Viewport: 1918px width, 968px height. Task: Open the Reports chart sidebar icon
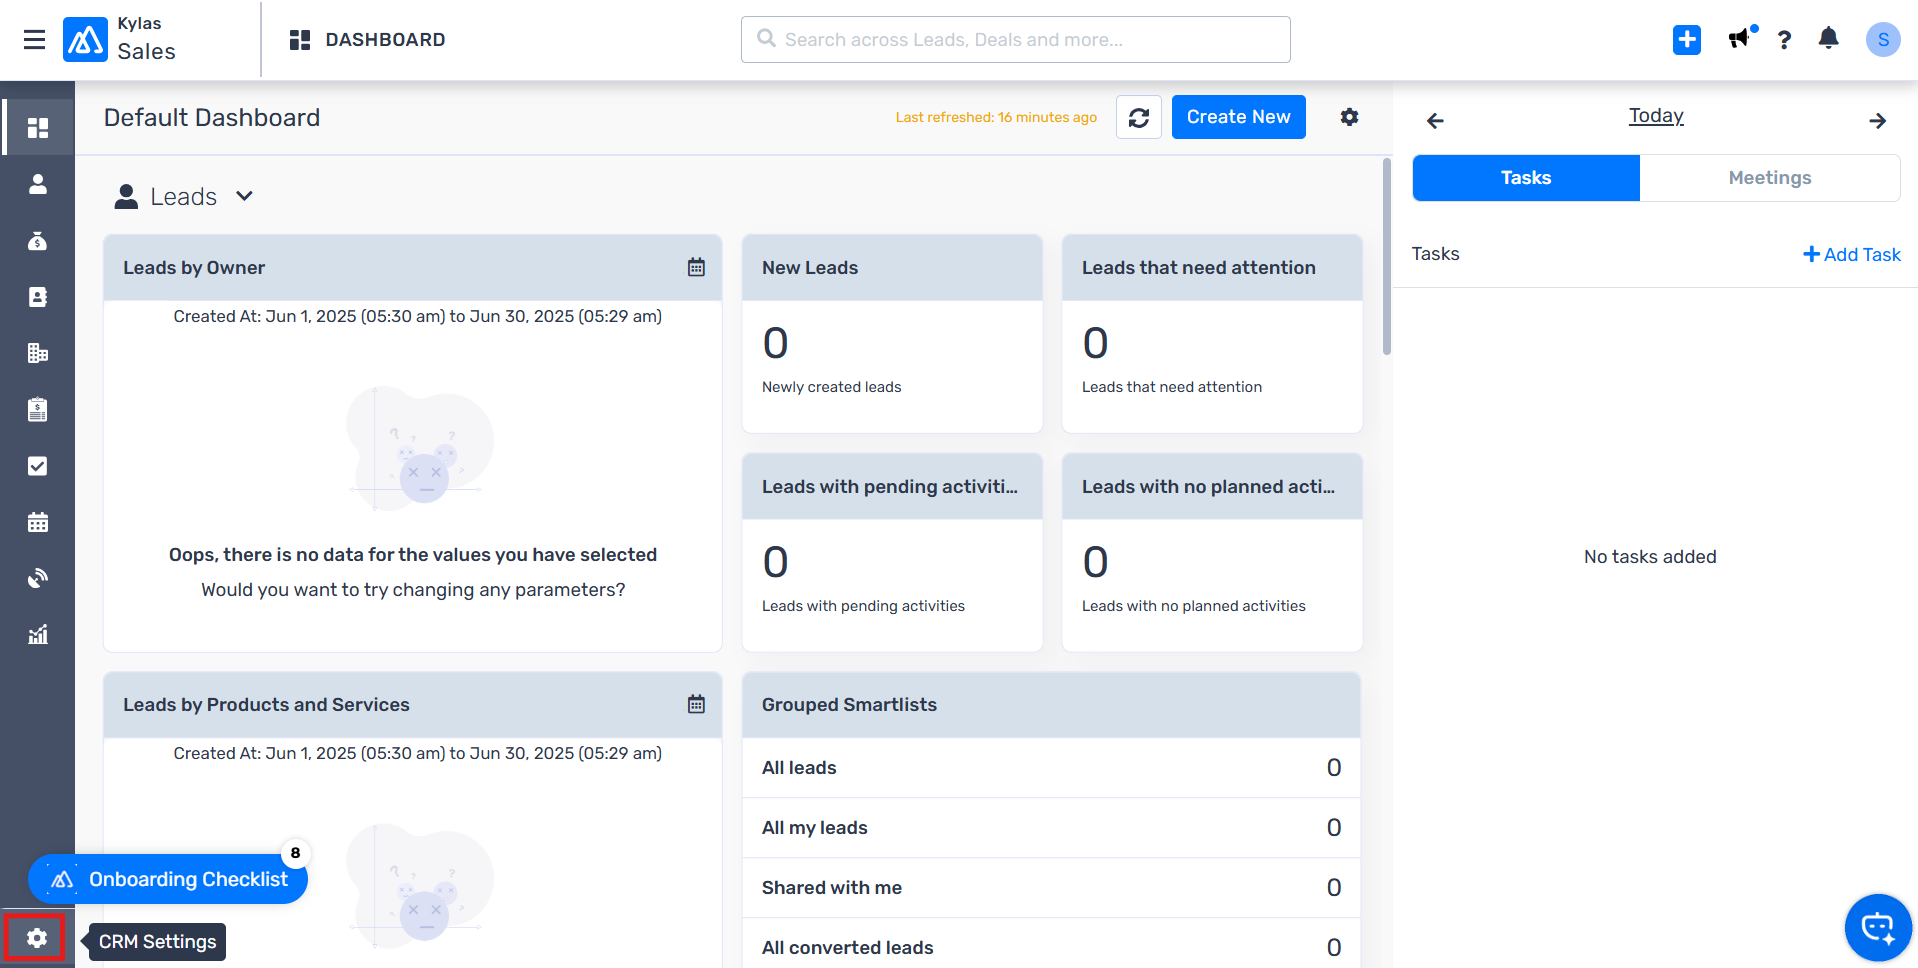pos(38,634)
